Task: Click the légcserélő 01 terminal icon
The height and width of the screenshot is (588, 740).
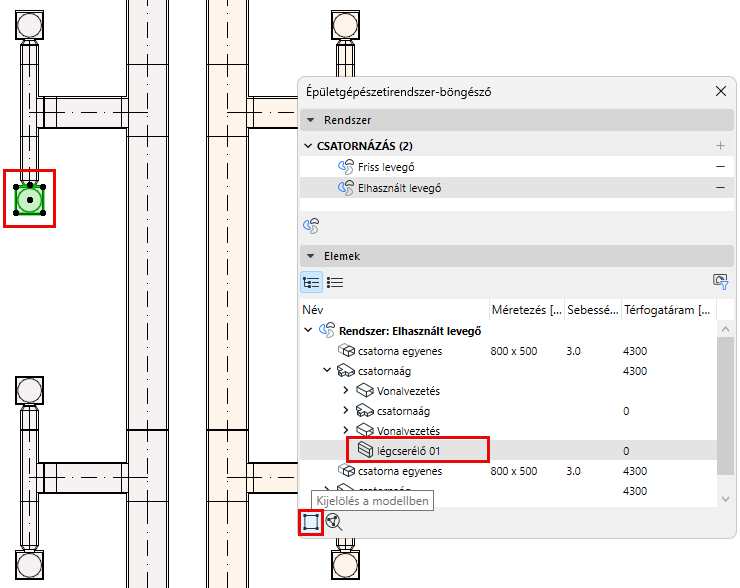Action: (x=365, y=450)
